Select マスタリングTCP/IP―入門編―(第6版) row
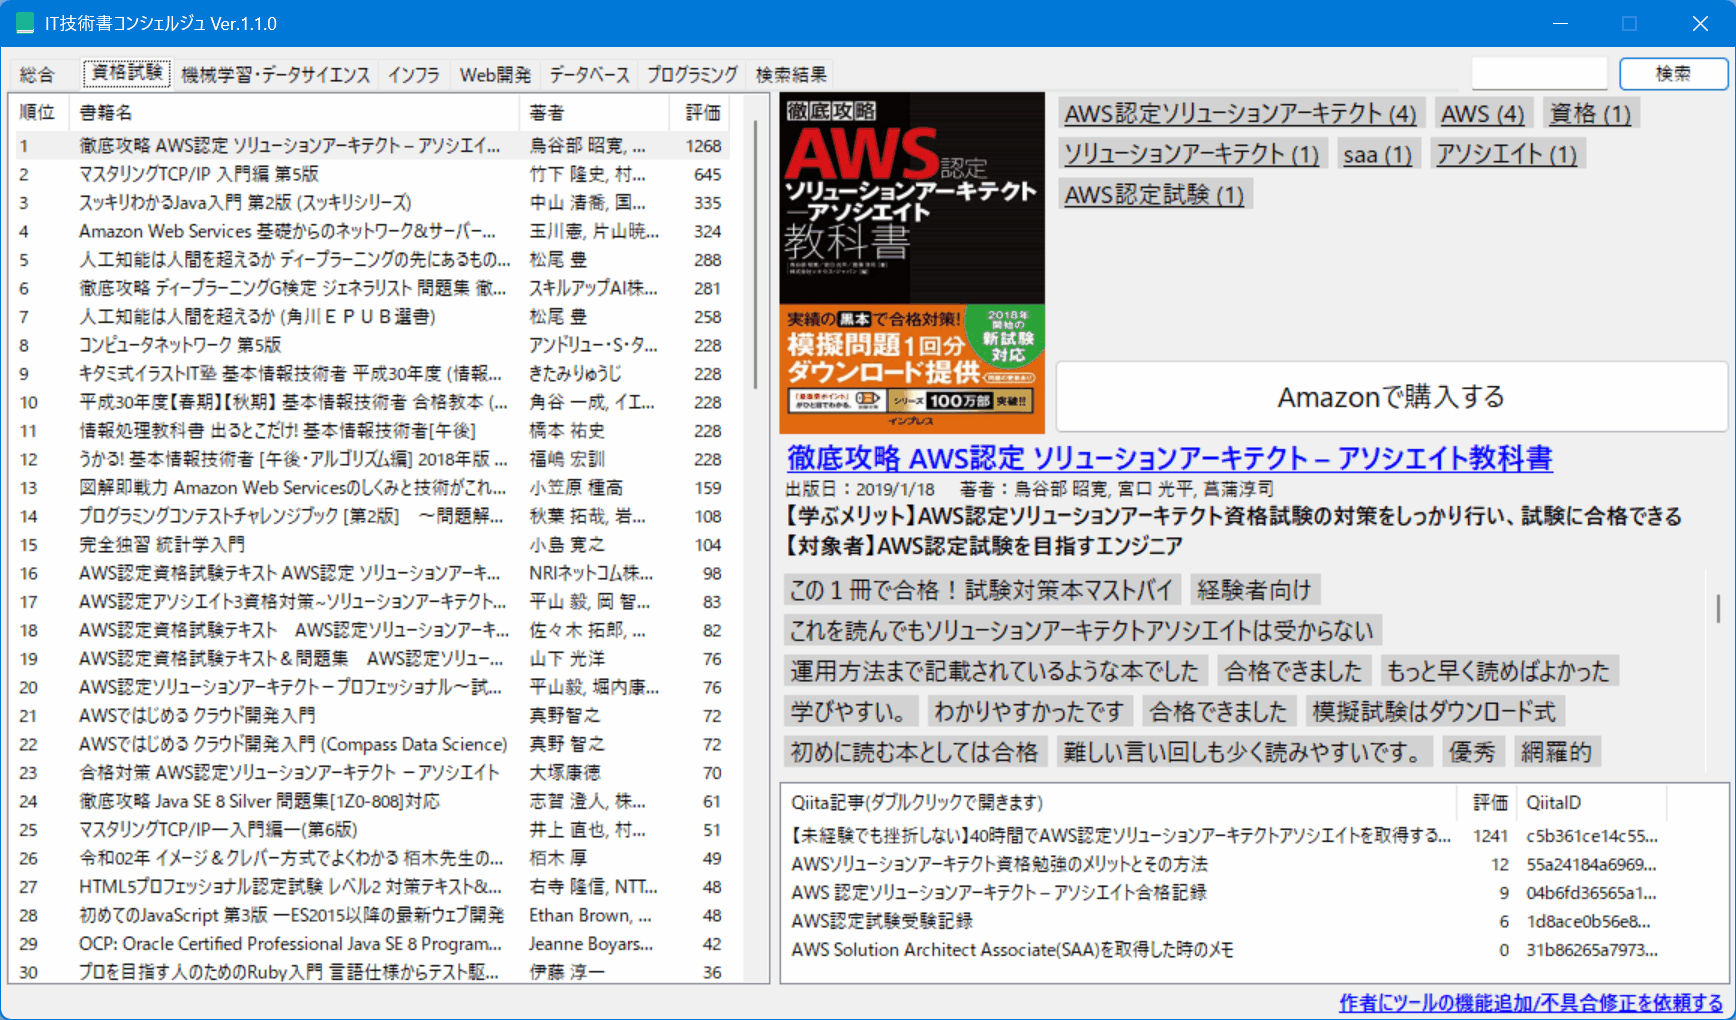 coord(370,830)
